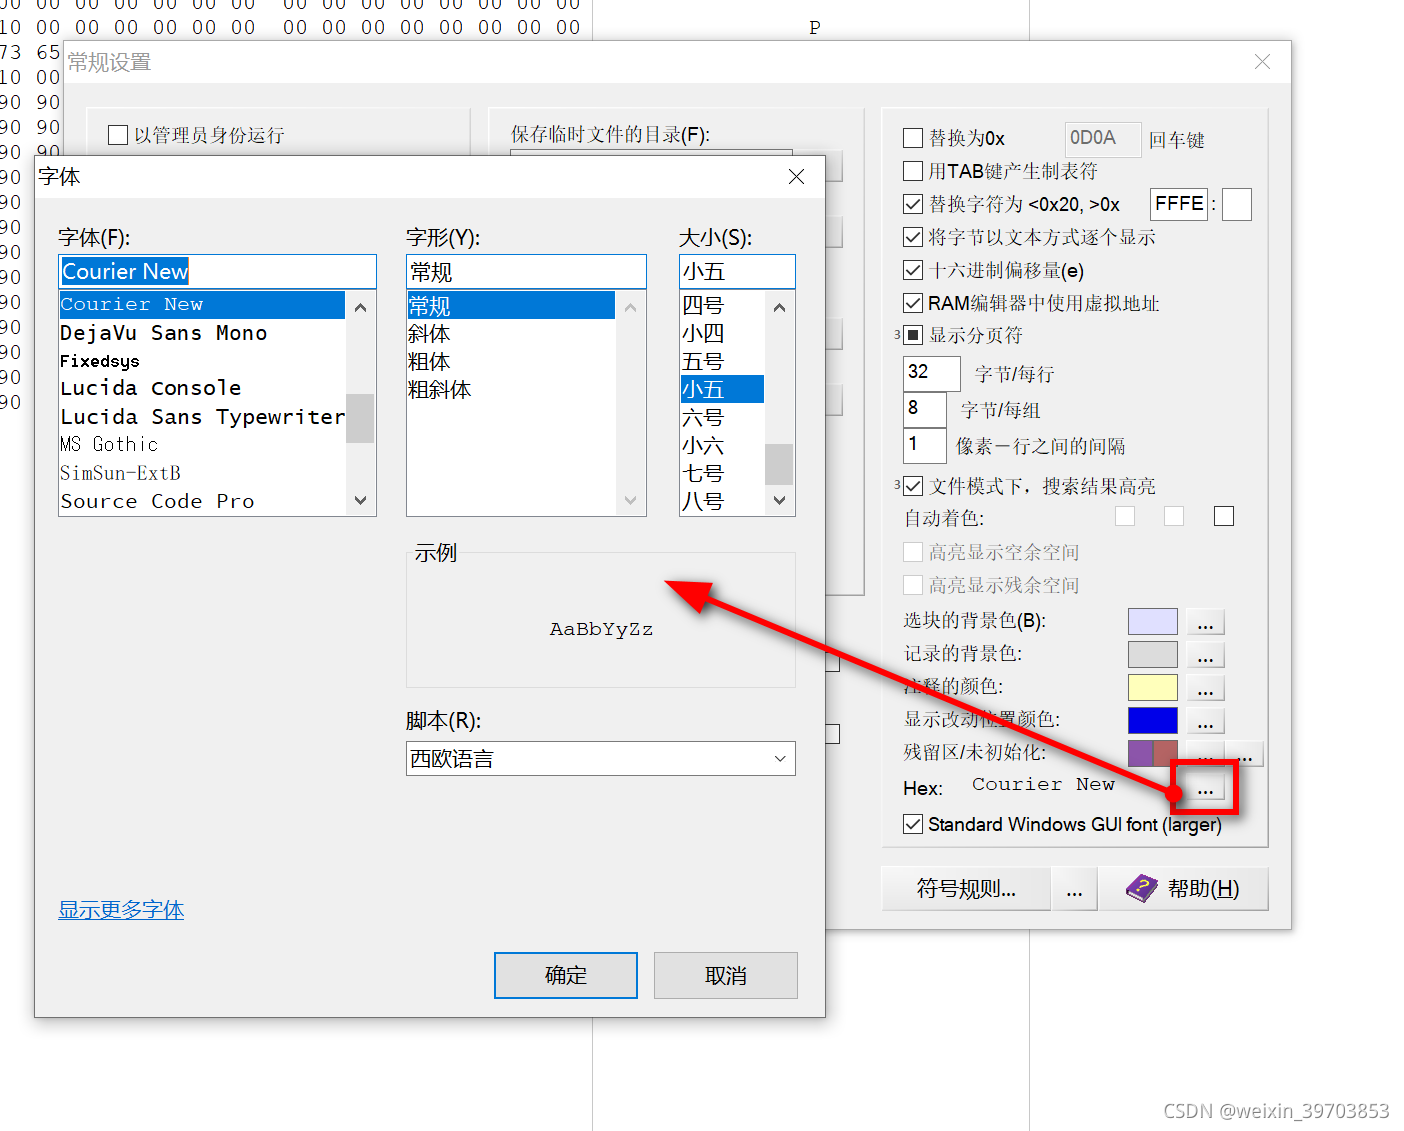Click 记录的背景色 gray swatch
The height and width of the screenshot is (1131, 1404).
pos(1153,654)
